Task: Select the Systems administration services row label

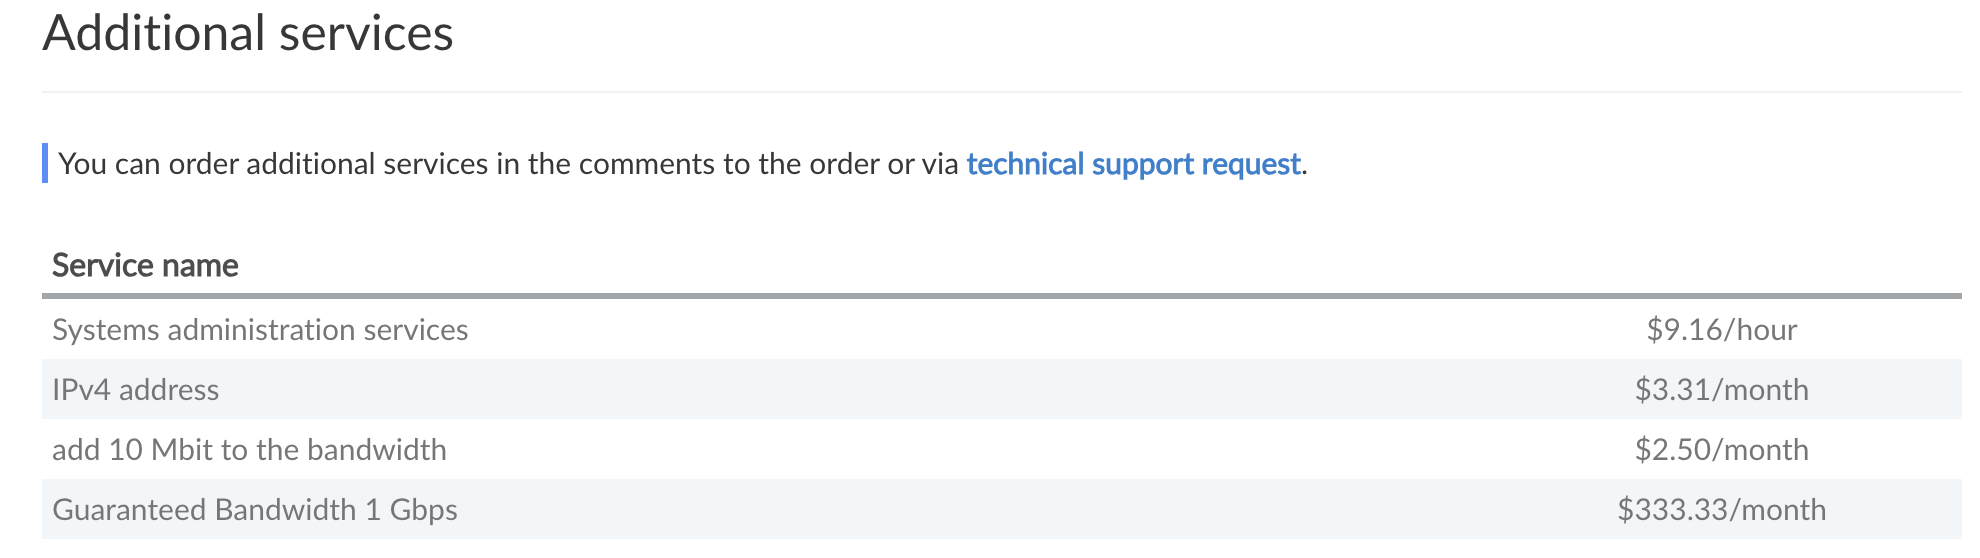Action: [260, 330]
